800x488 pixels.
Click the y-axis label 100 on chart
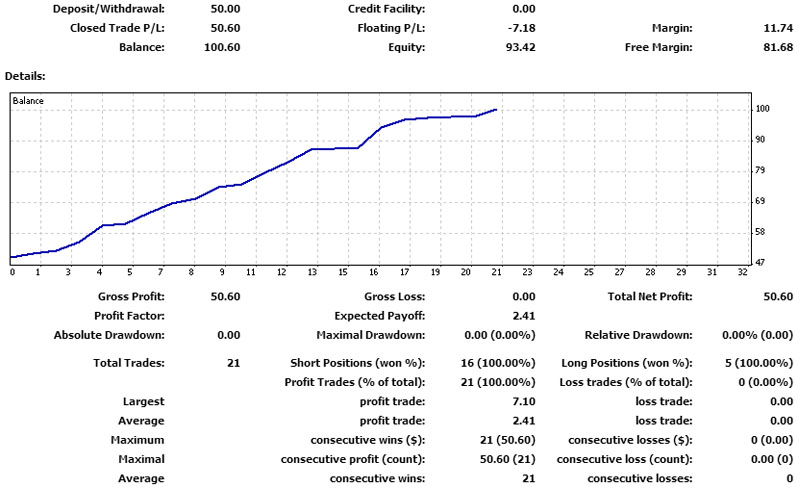pyautogui.click(x=763, y=109)
